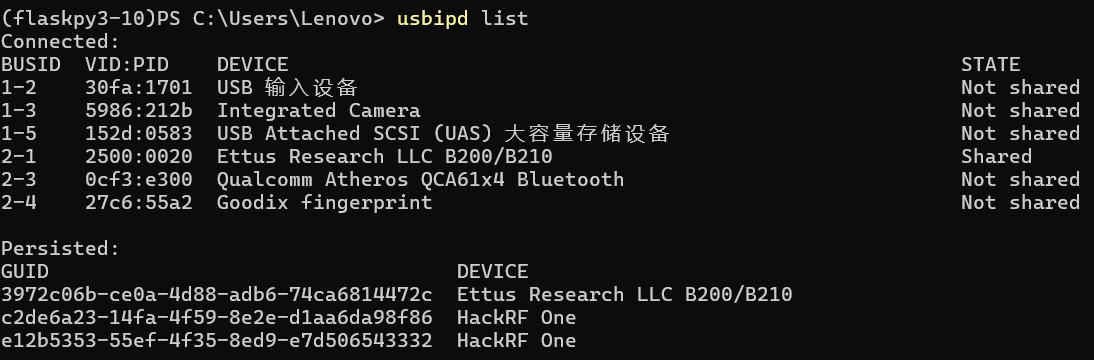Select 'Qualcomm Atheros QCA61x4 Bluetooth' text
Screen dimensions: 1094x360
(x=420, y=179)
